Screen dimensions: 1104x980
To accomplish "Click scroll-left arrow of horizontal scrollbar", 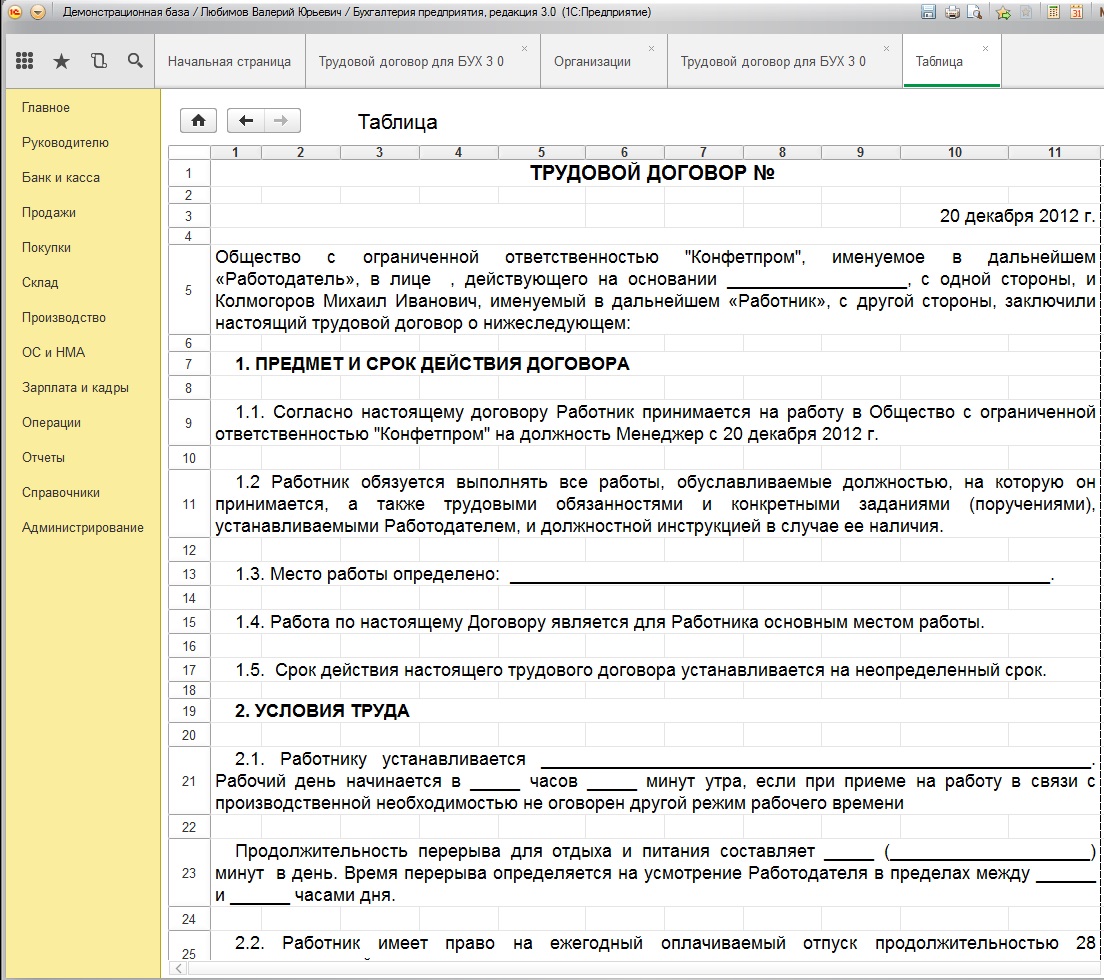I will click(179, 969).
